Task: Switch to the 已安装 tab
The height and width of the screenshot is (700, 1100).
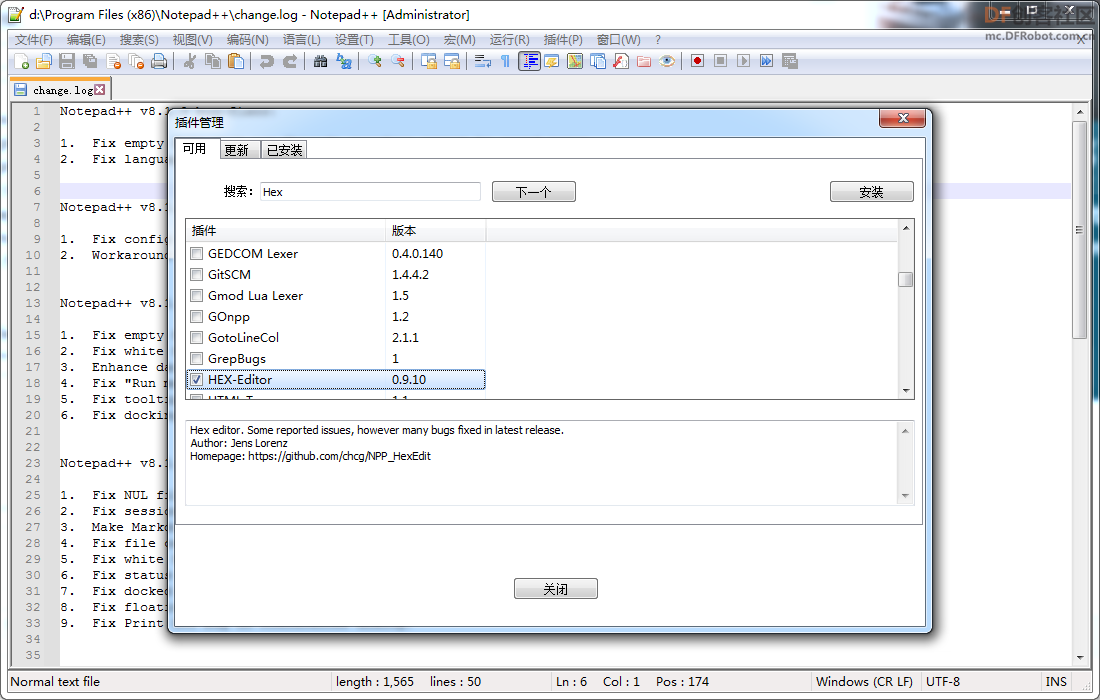Action: click(x=284, y=150)
